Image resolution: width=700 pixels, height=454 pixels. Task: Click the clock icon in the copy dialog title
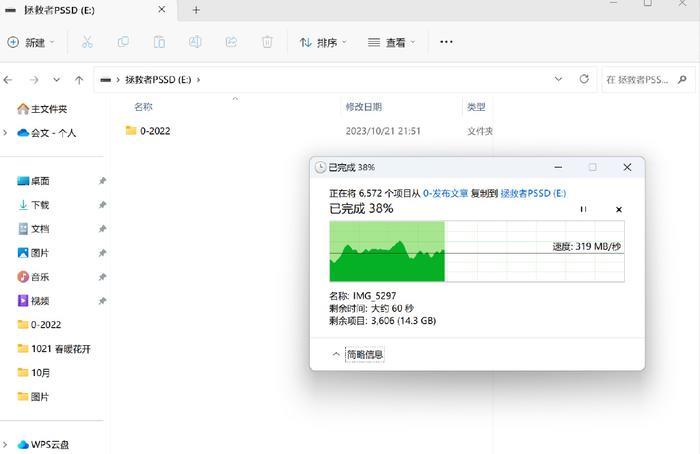pyautogui.click(x=320, y=167)
